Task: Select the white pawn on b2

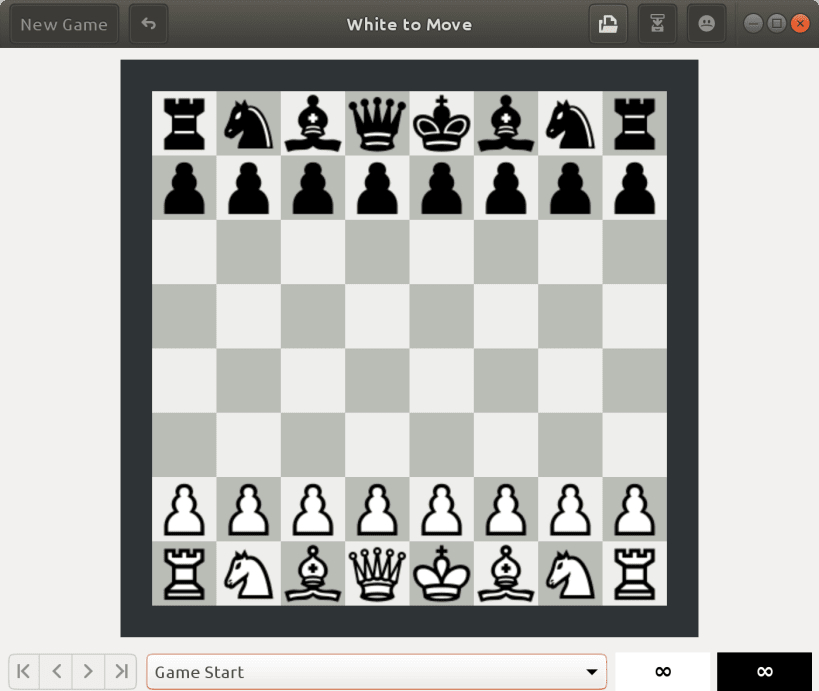Action: (248, 509)
